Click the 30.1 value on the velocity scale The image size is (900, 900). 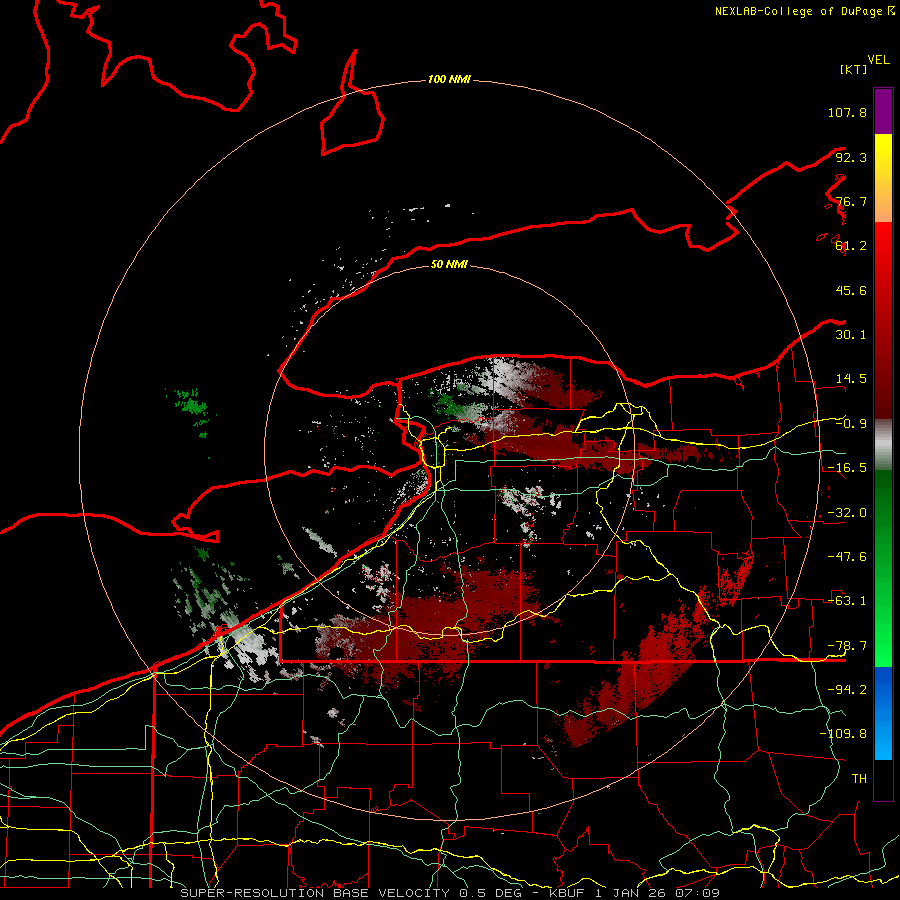[851, 335]
